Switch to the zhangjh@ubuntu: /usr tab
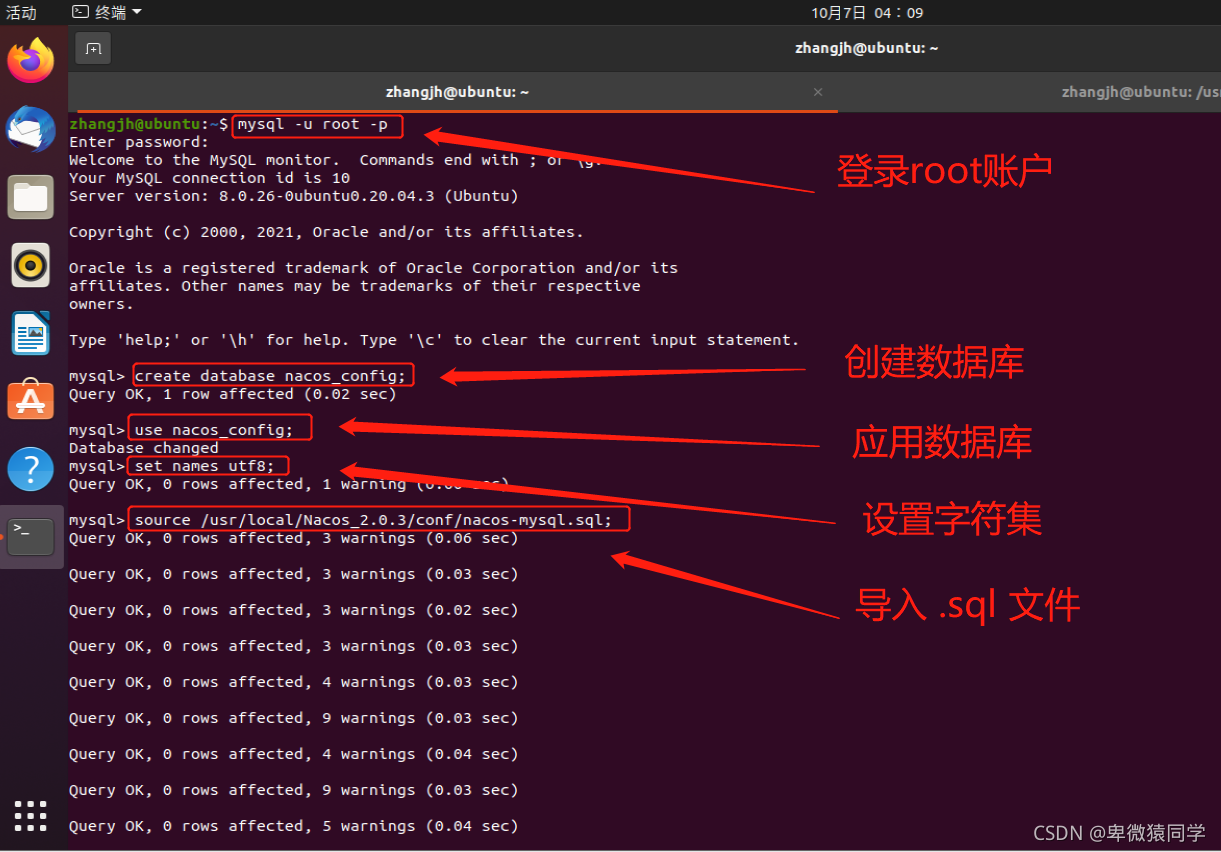Viewport: 1221px width, 852px height. pos(1140,92)
